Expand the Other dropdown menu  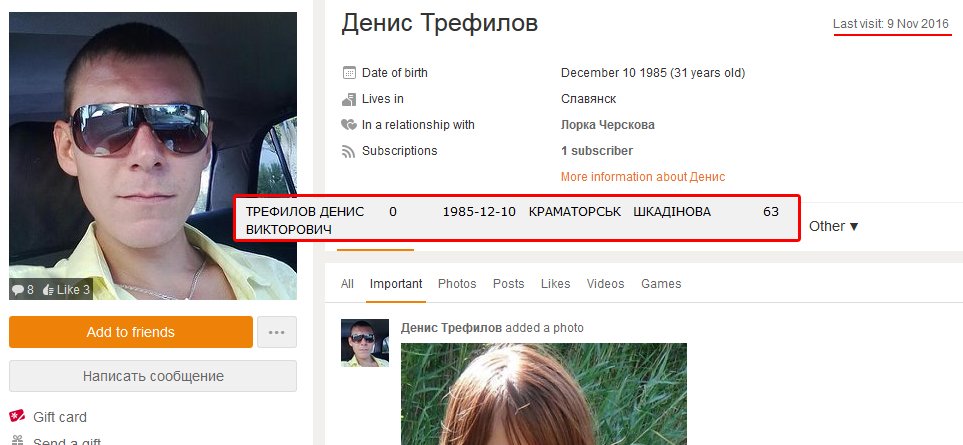pos(833,226)
